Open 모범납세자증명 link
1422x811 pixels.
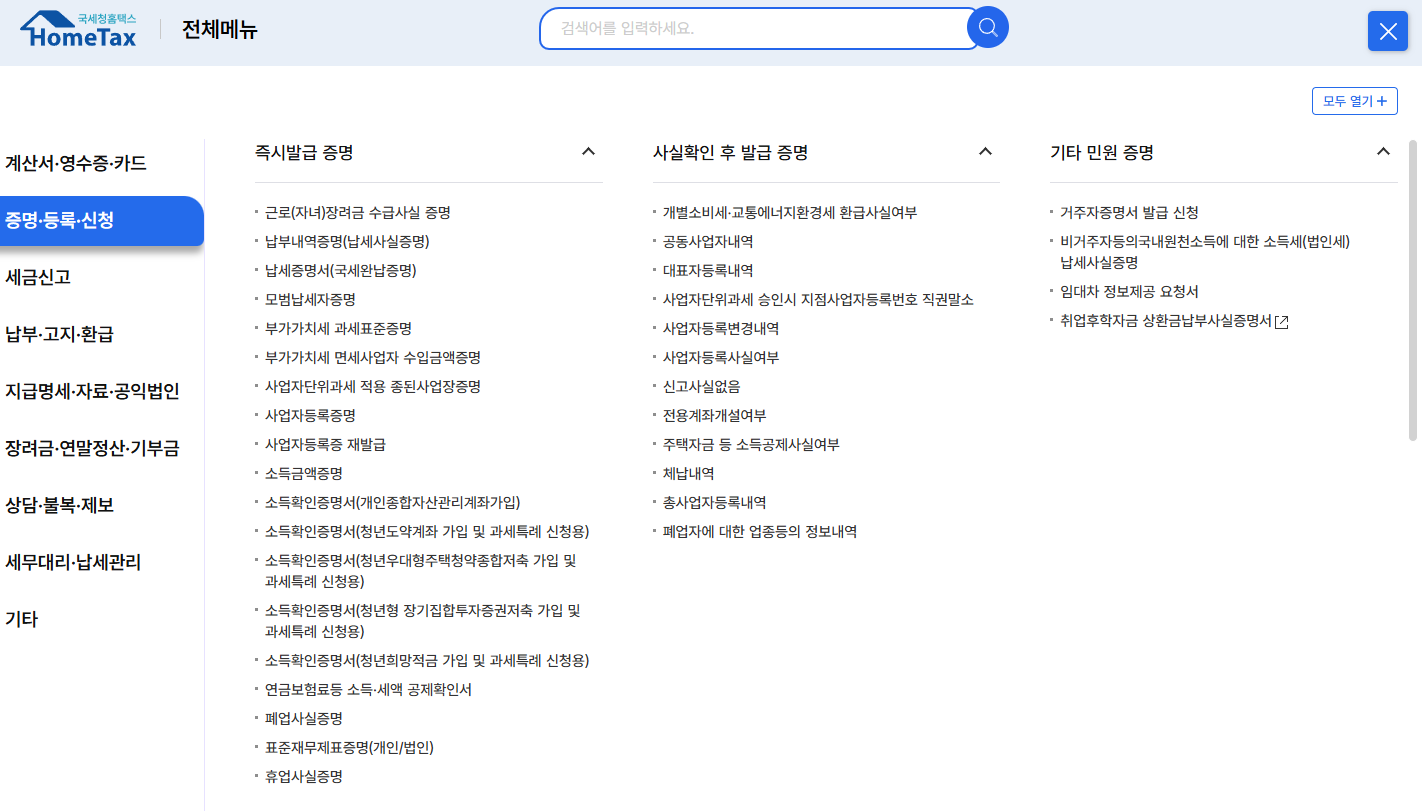tap(310, 300)
